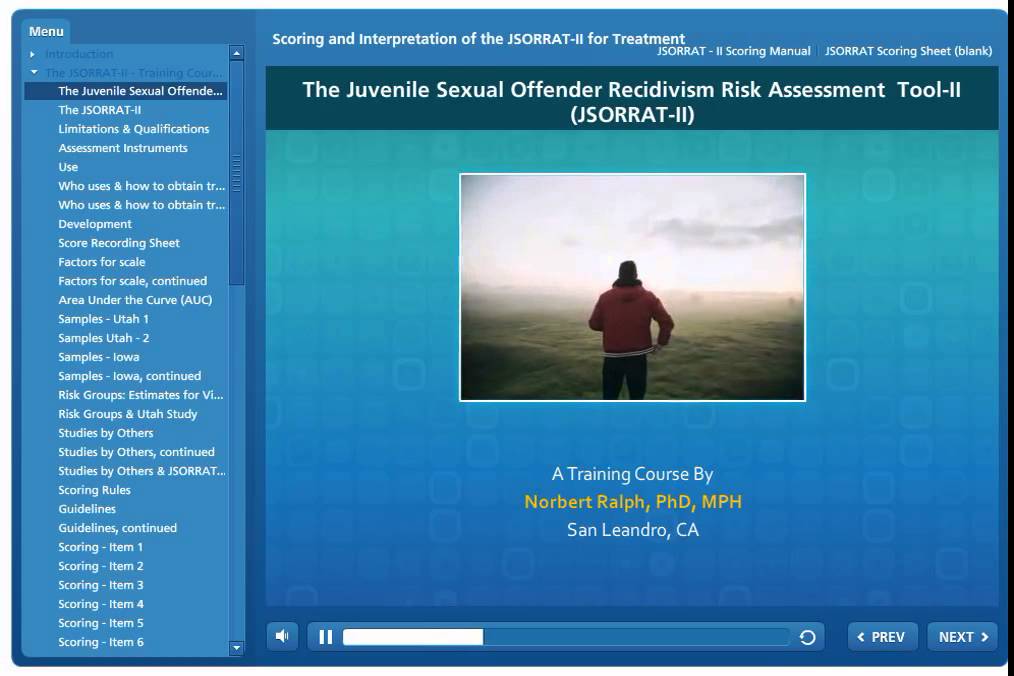This screenshot has height=676, width=1014.
Task: Open Assessment Instruments slide
Action: [x=123, y=148]
